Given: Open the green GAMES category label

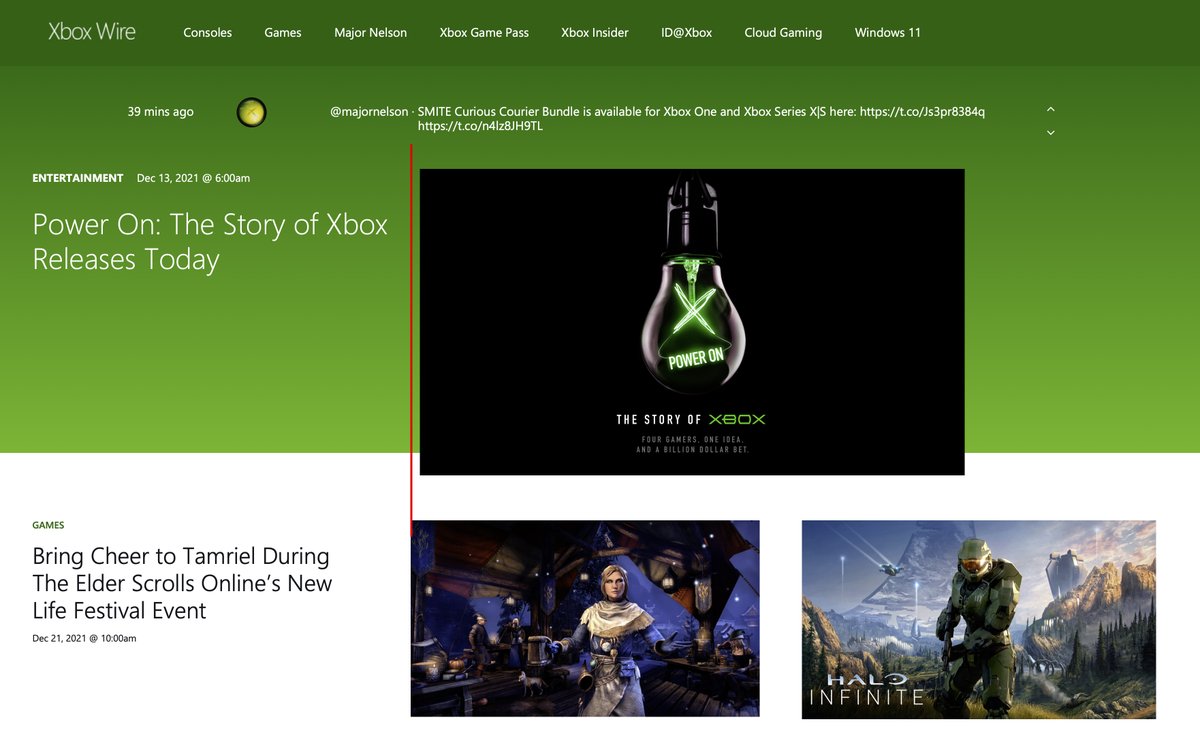Looking at the screenshot, I should 48,525.
